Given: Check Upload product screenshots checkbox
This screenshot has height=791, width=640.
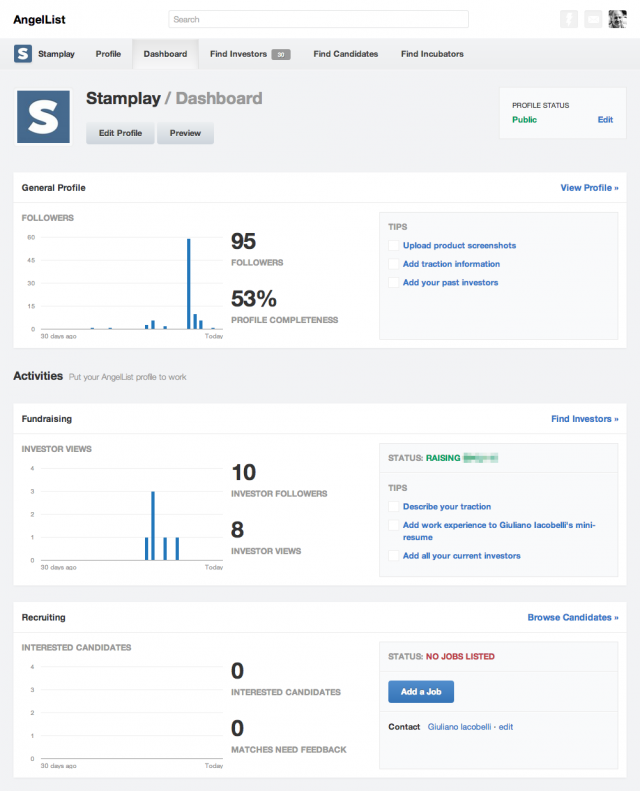Looking at the screenshot, I should point(393,246).
